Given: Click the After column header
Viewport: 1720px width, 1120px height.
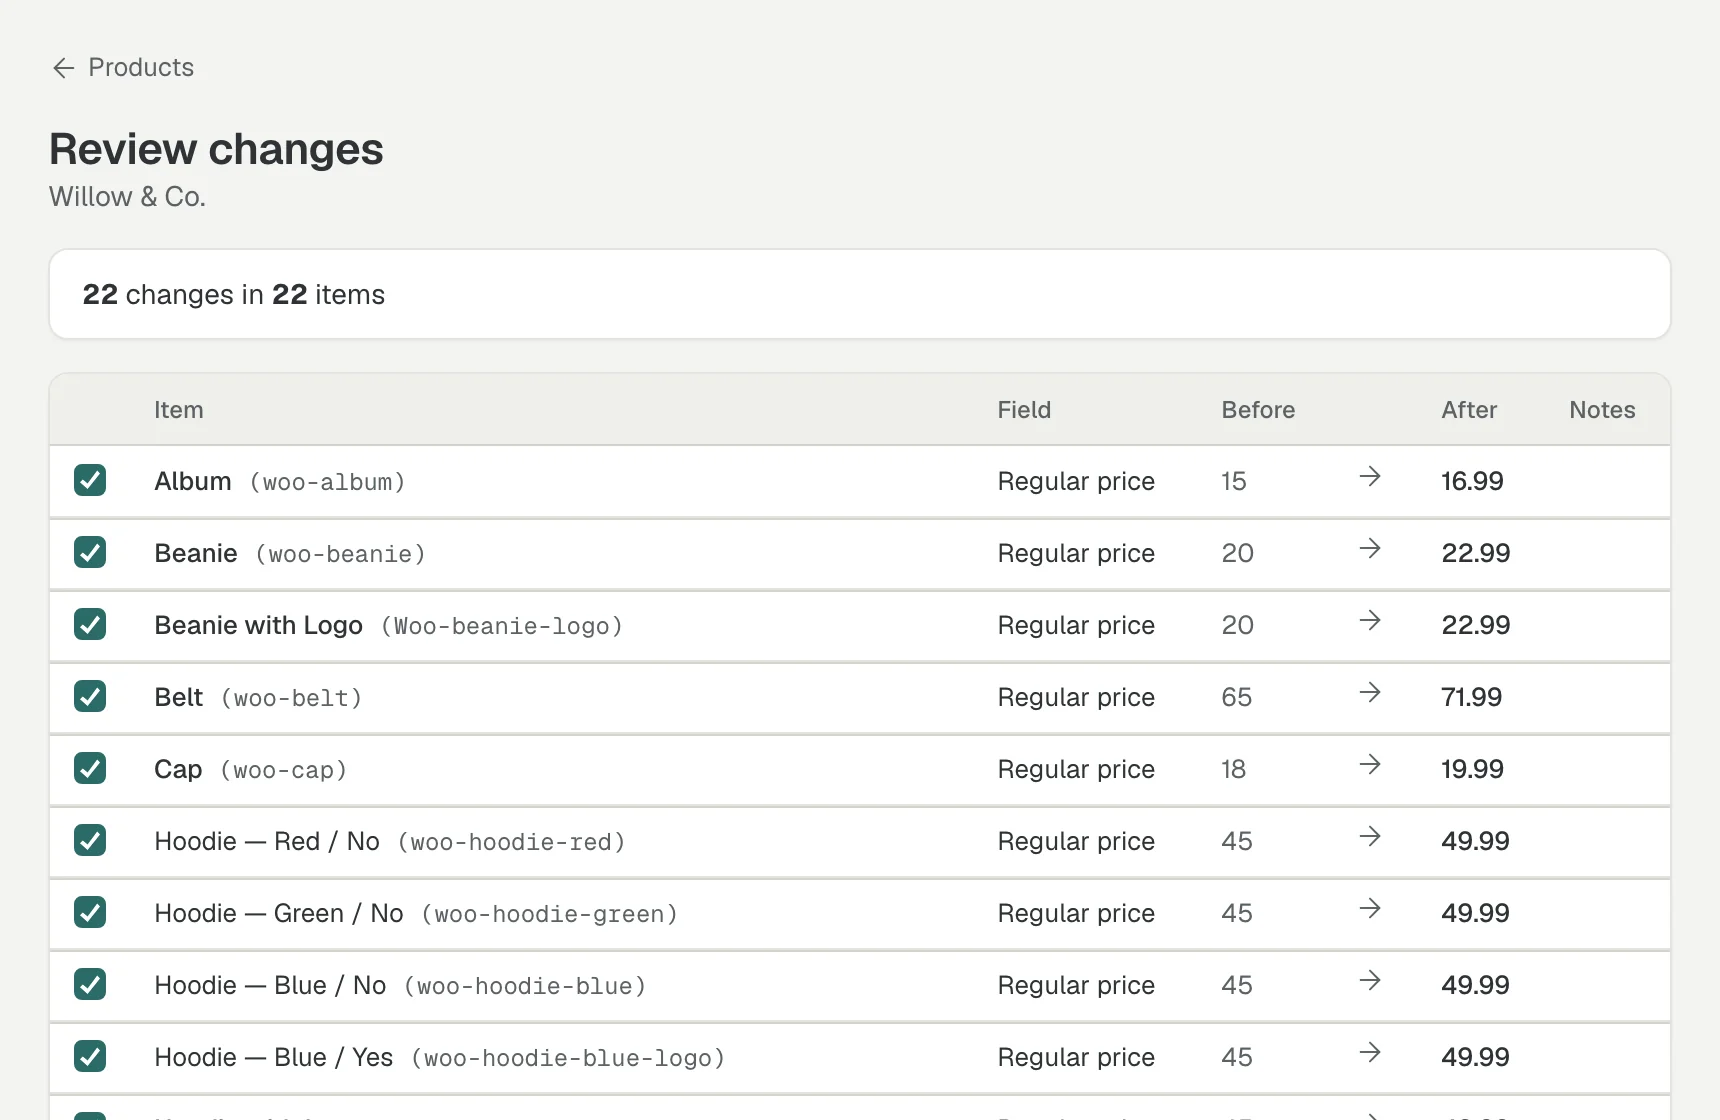Looking at the screenshot, I should pos(1469,410).
